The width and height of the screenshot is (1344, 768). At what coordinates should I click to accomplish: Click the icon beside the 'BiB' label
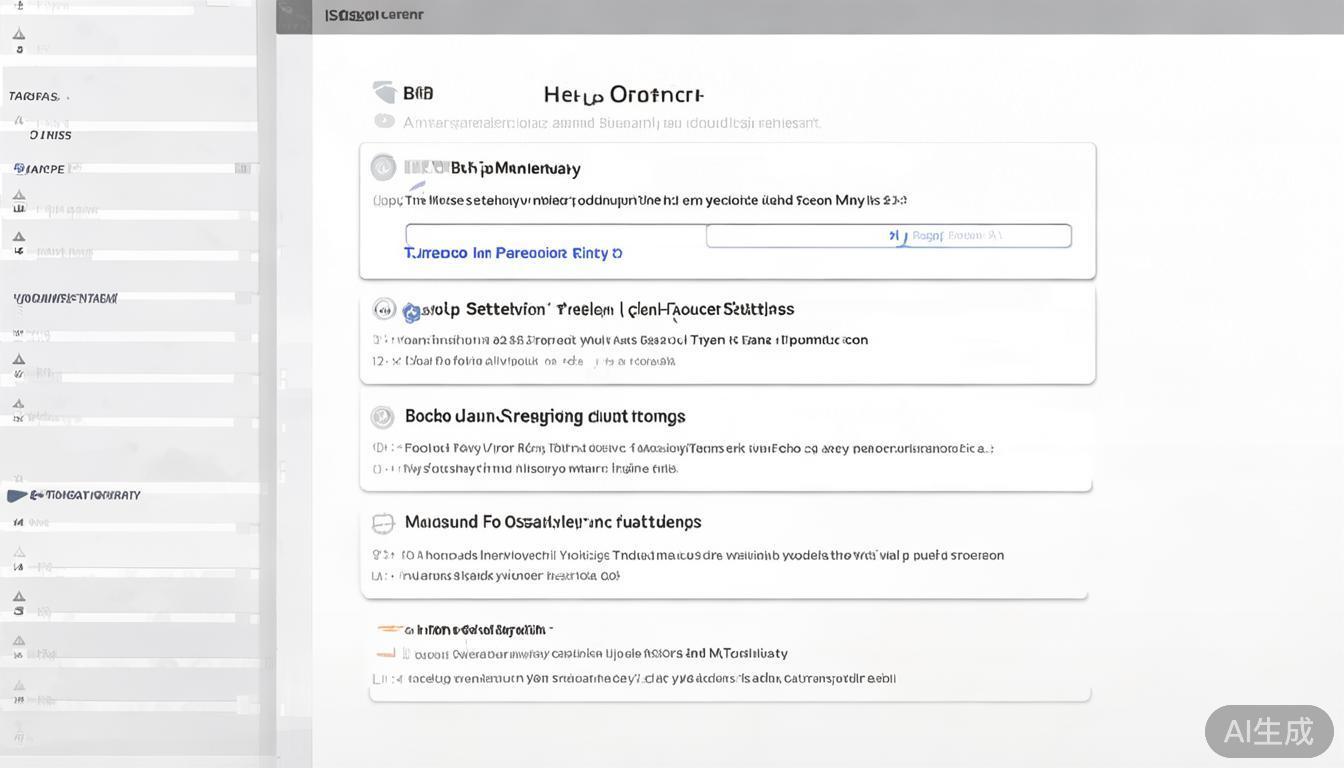coord(384,92)
